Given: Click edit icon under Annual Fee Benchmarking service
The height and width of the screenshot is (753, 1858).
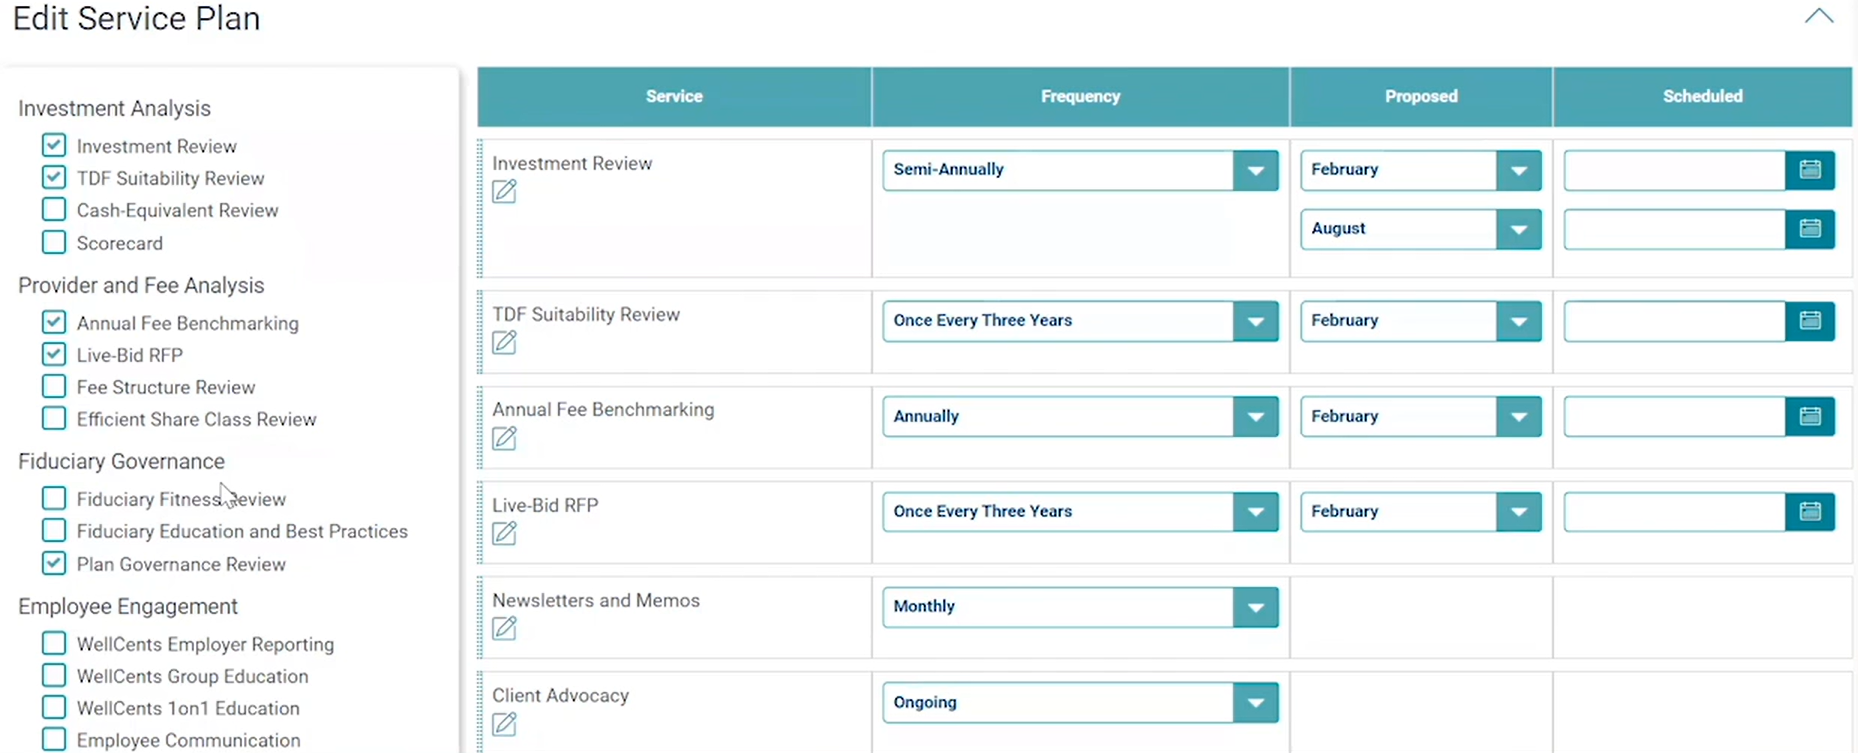Looking at the screenshot, I should click(x=504, y=438).
